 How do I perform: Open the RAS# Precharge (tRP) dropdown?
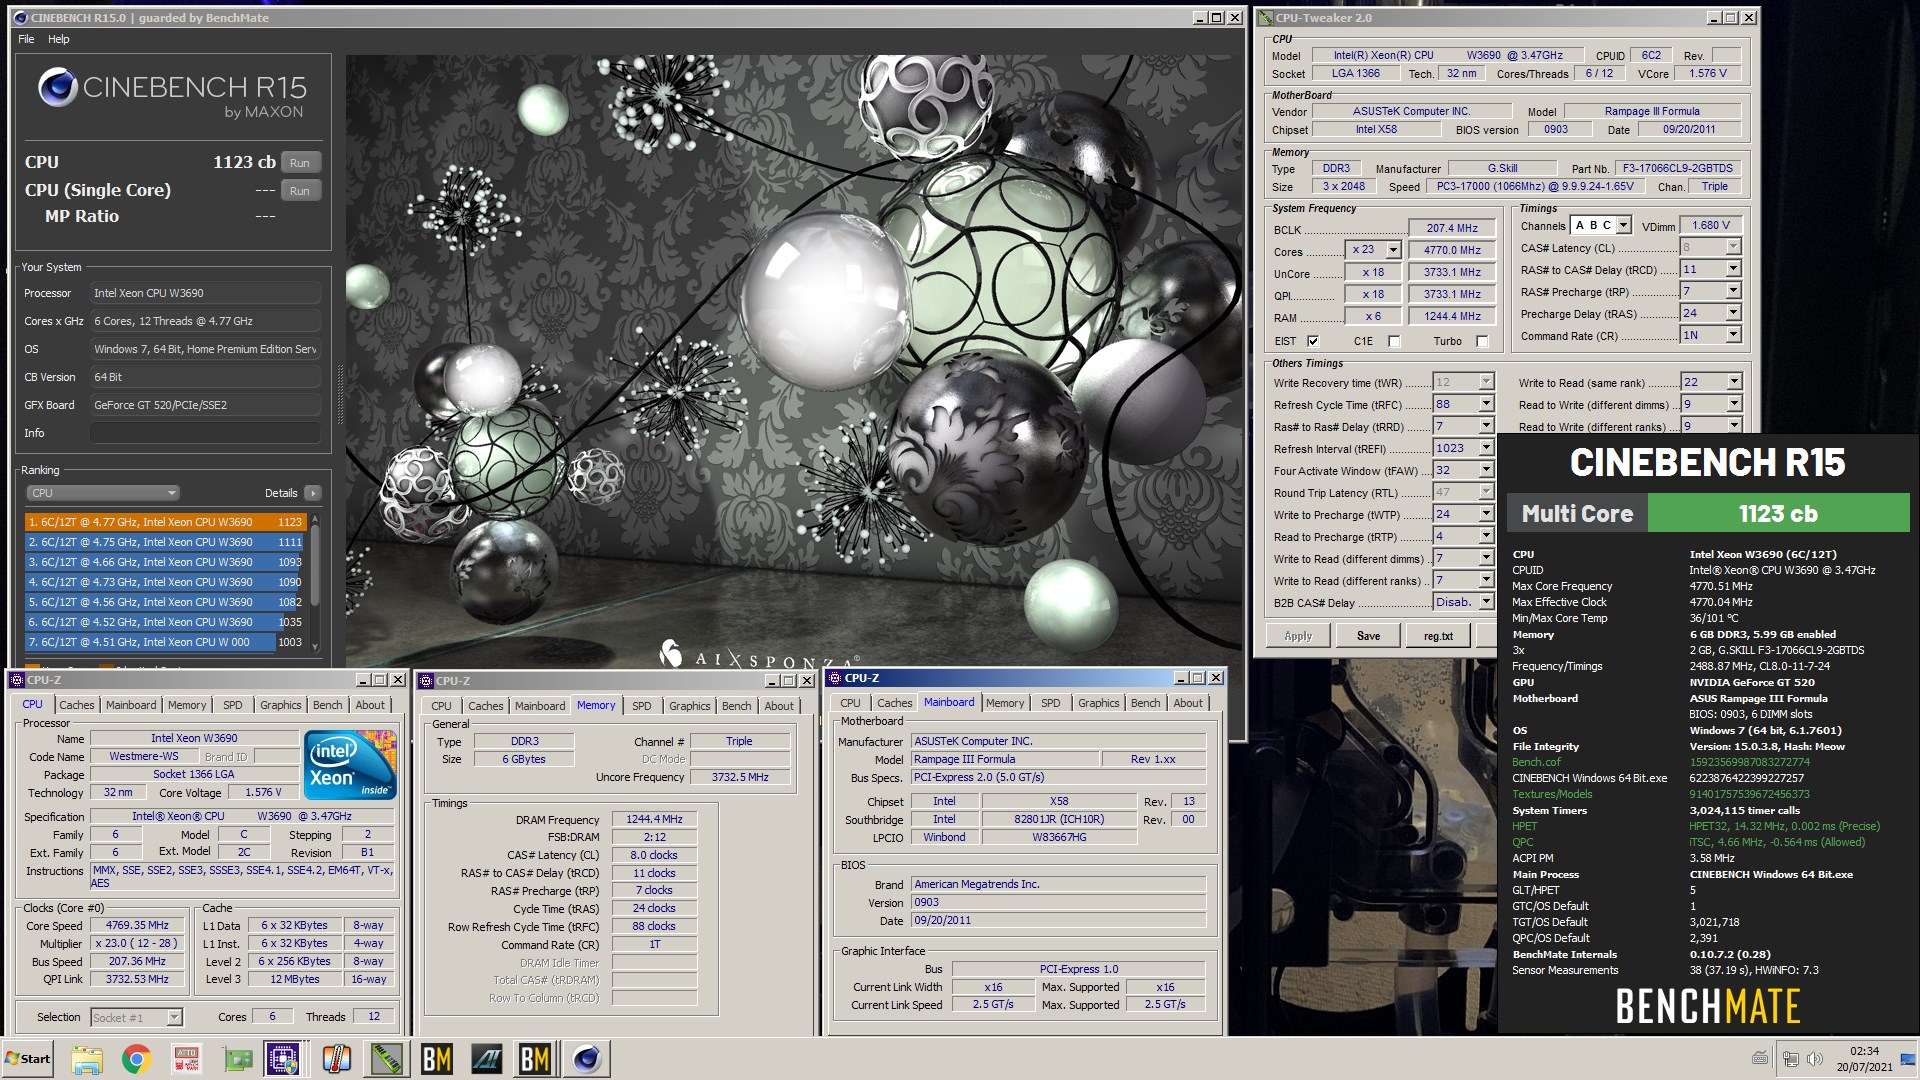click(1733, 291)
